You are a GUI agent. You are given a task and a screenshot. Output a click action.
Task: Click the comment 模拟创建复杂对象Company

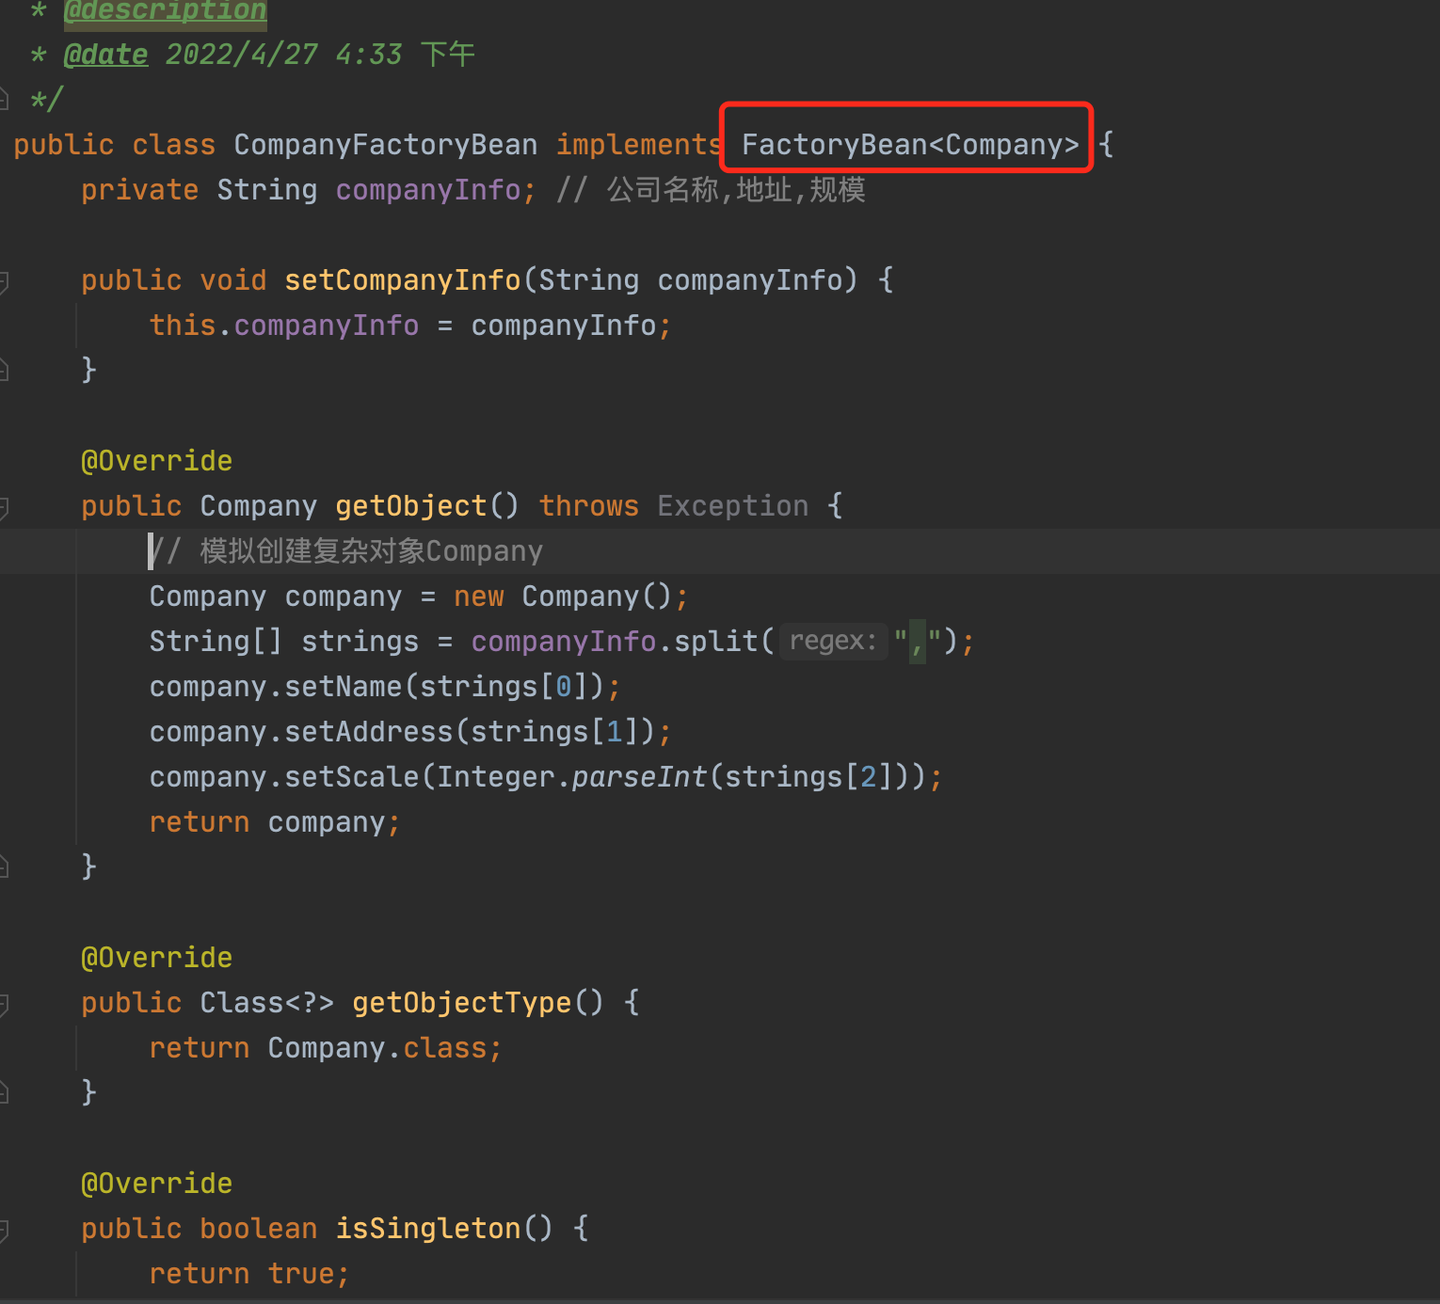pyautogui.click(x=346, y=551)
